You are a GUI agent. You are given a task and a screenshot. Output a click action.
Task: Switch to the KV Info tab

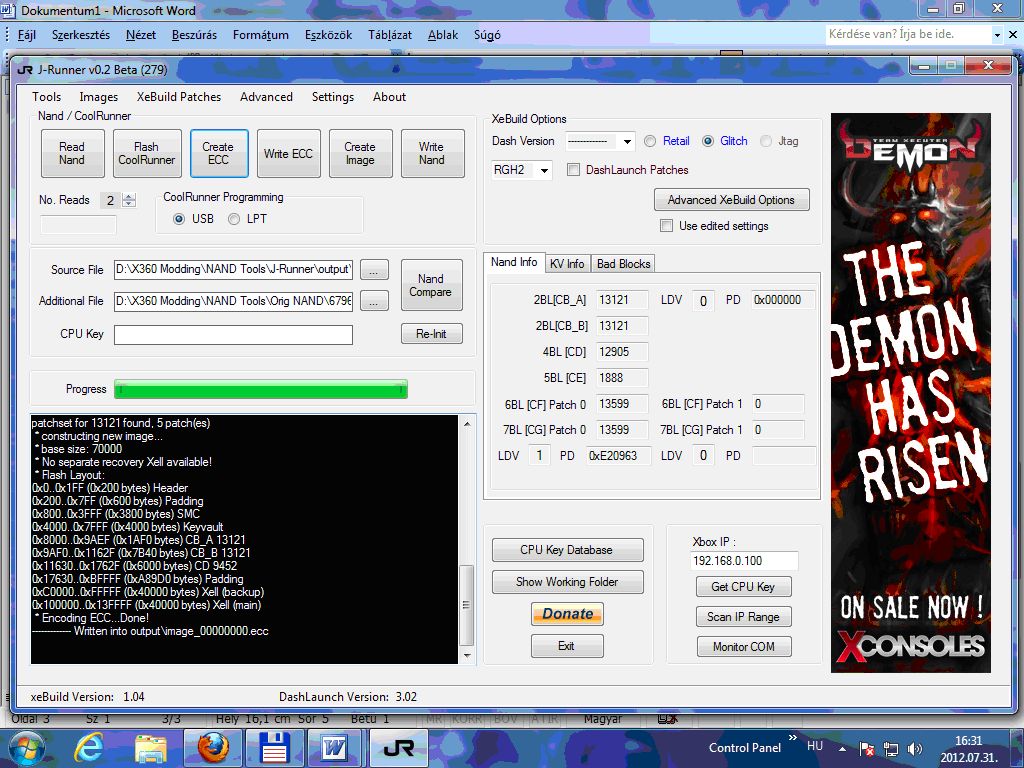pos(567,264)
